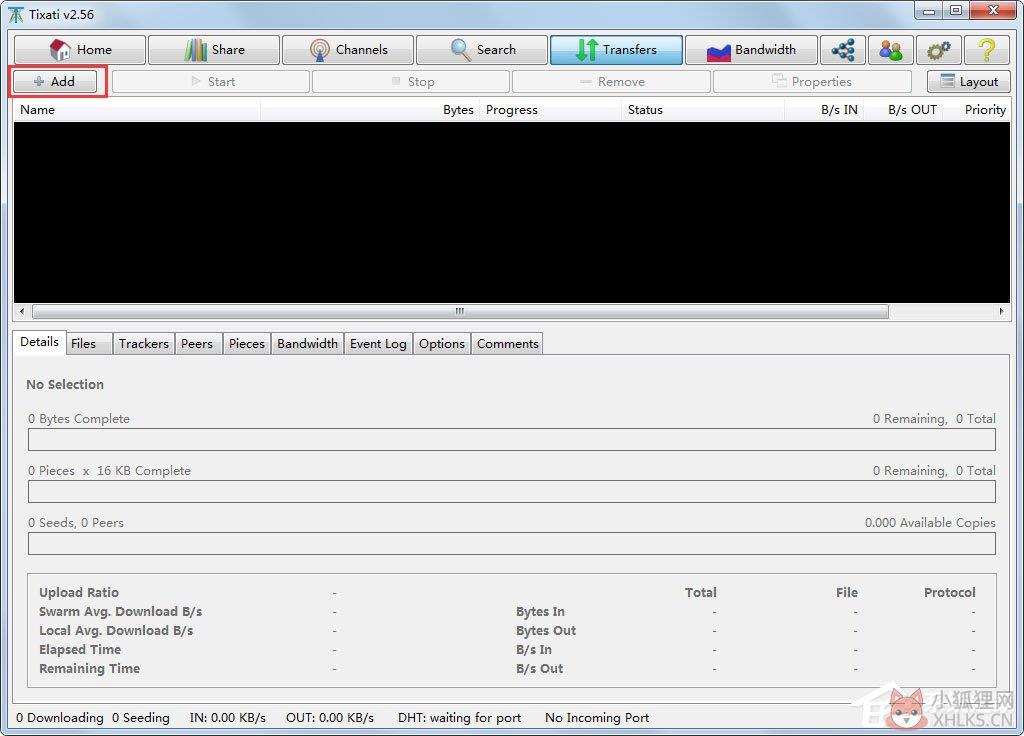Click the Layout button

tap(968, 82)
